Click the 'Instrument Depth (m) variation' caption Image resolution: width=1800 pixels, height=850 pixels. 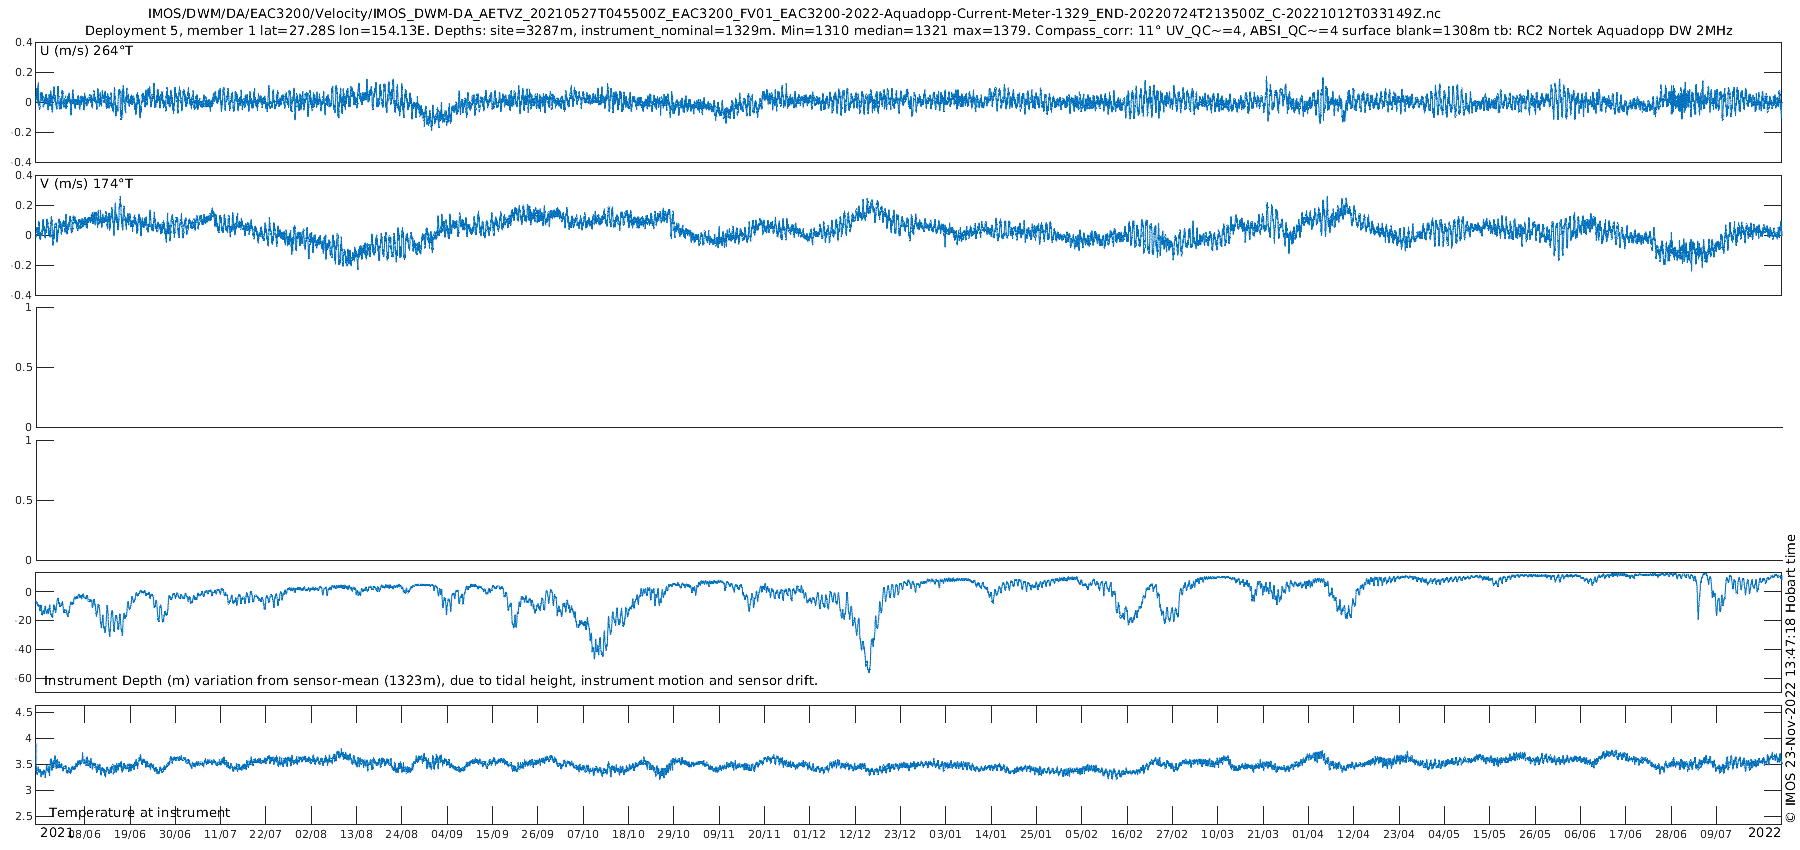click(x=431, y=681)
